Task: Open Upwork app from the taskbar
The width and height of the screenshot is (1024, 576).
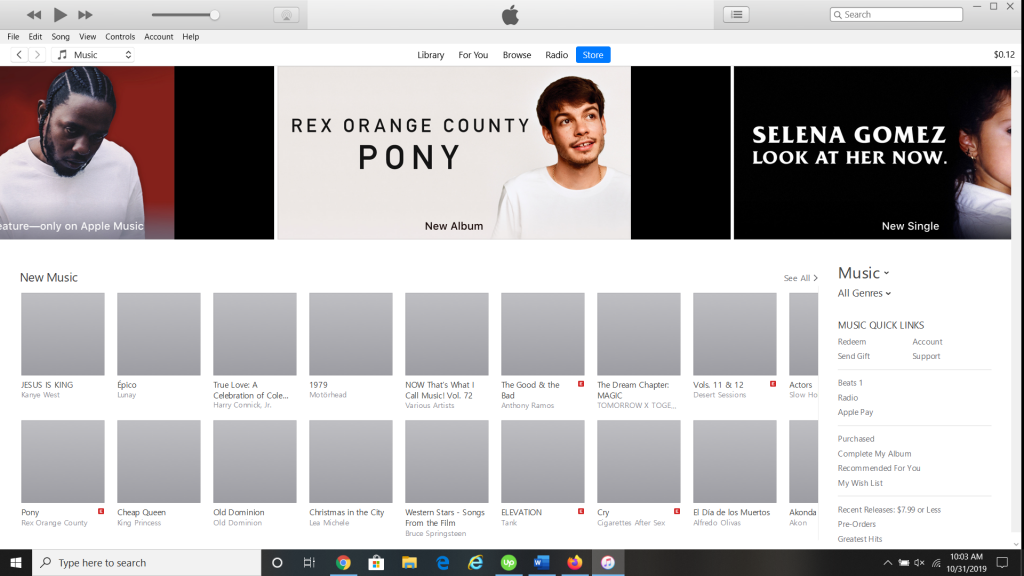Action: [x=509, y=562]
